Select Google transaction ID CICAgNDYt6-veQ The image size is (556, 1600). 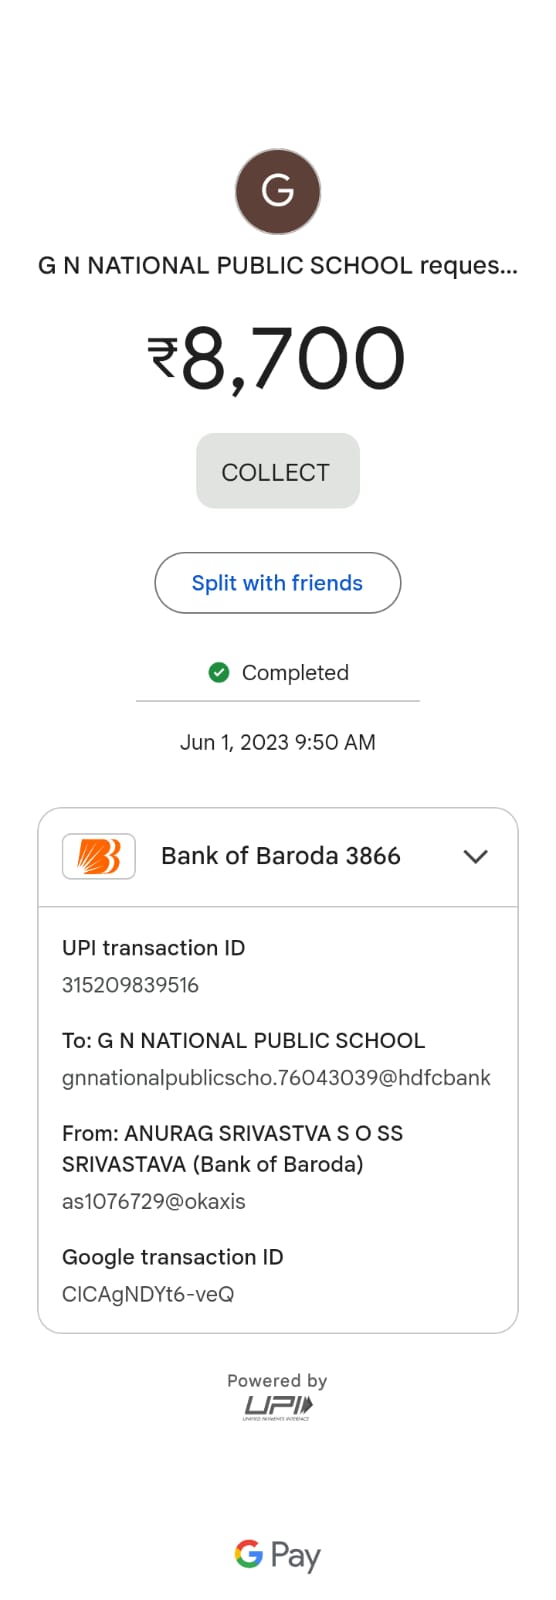(148, 1294)
